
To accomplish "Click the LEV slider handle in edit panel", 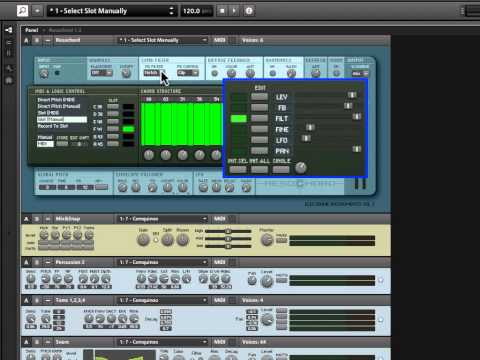I will pyautogui.click(x=352, y=95).
